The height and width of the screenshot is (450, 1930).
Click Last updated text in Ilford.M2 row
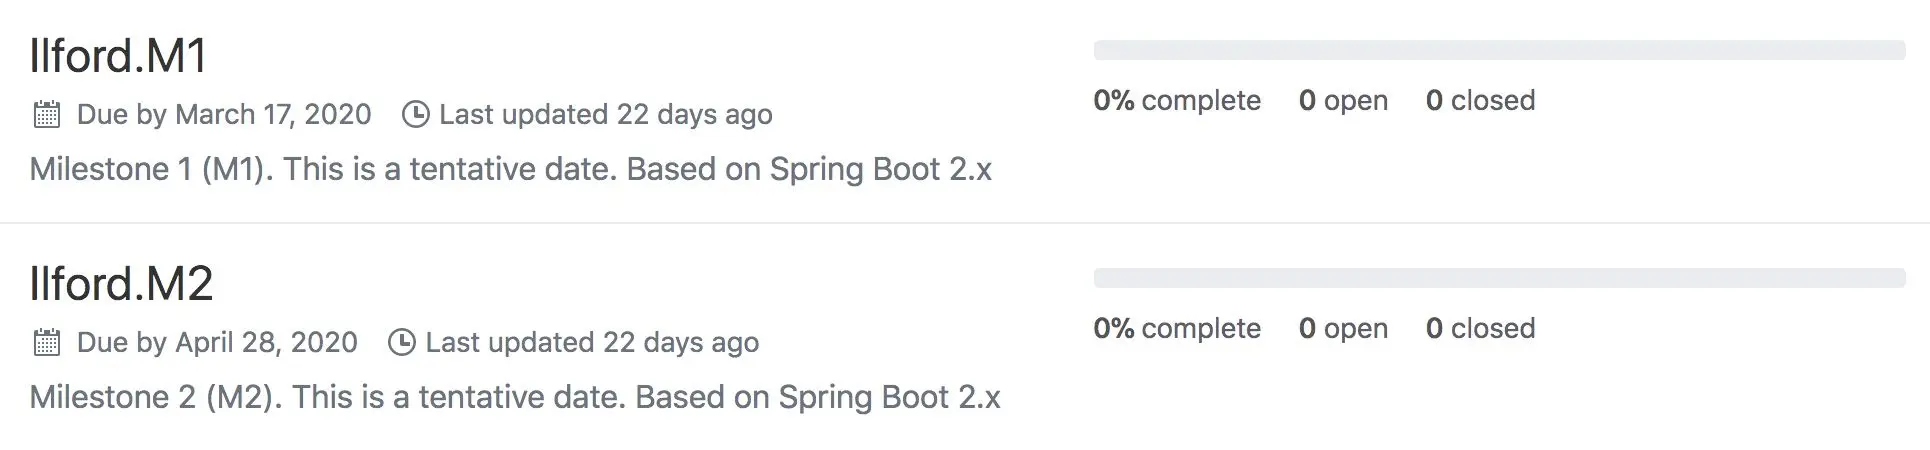click(x=592, y=342)
